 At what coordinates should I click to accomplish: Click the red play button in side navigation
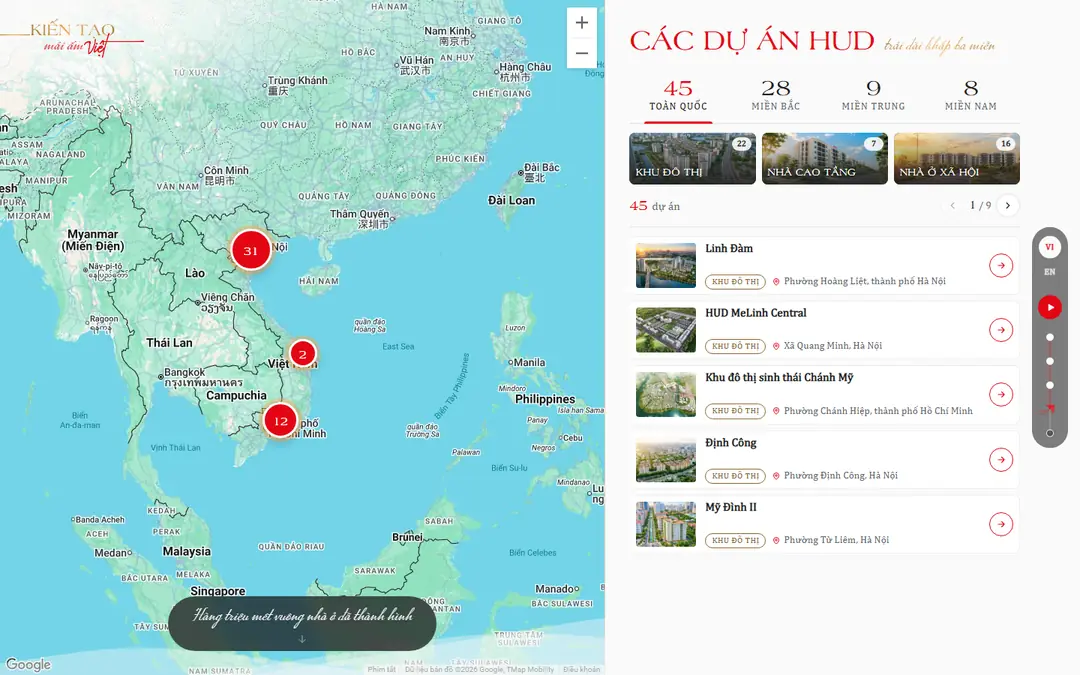pyautogui.click(x=1050, y=307)
